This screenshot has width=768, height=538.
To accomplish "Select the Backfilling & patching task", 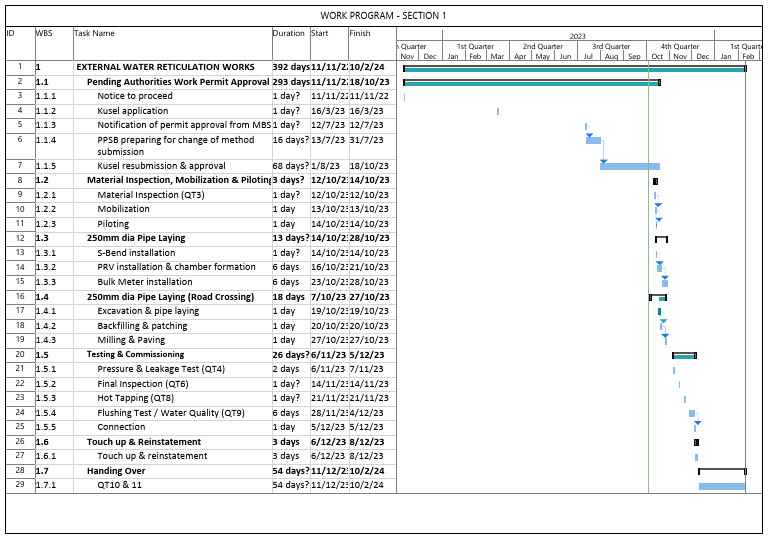I will (x=142, y=326).
